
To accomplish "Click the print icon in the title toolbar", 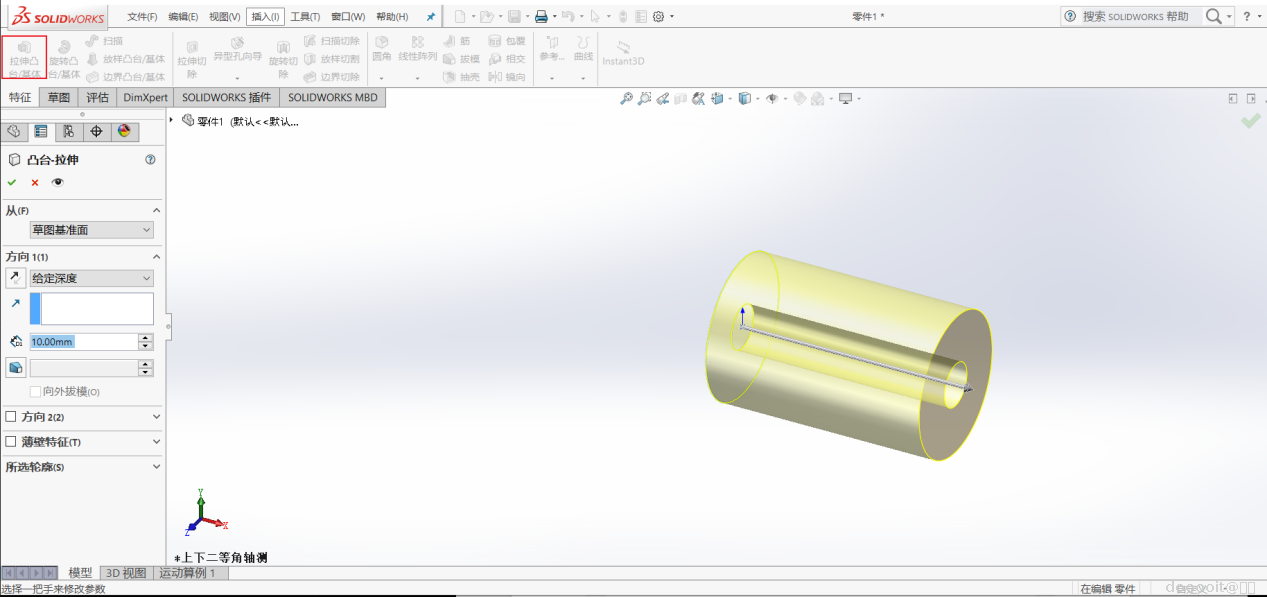I will (x=541, y=16).
